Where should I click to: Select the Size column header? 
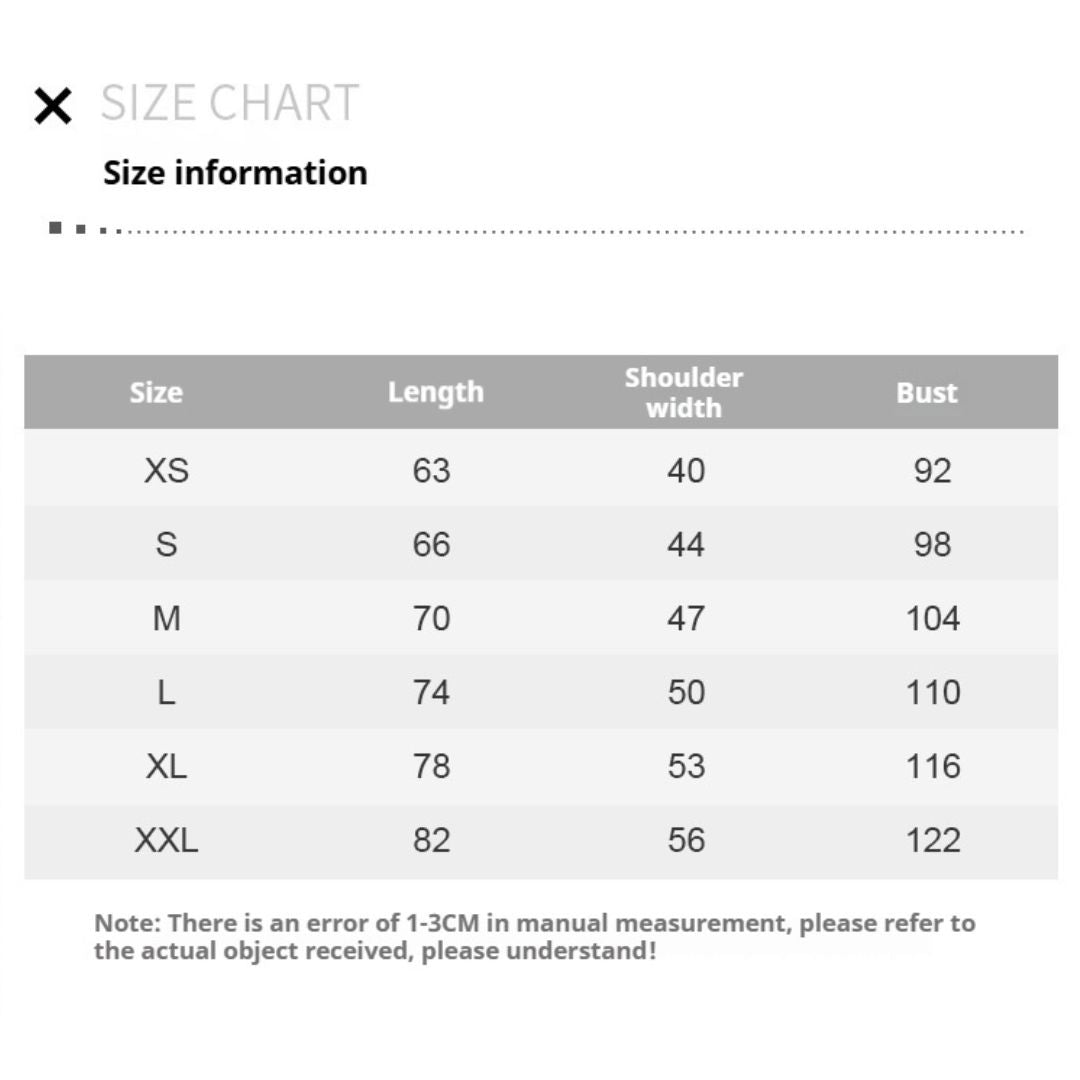tap(156, 392)
